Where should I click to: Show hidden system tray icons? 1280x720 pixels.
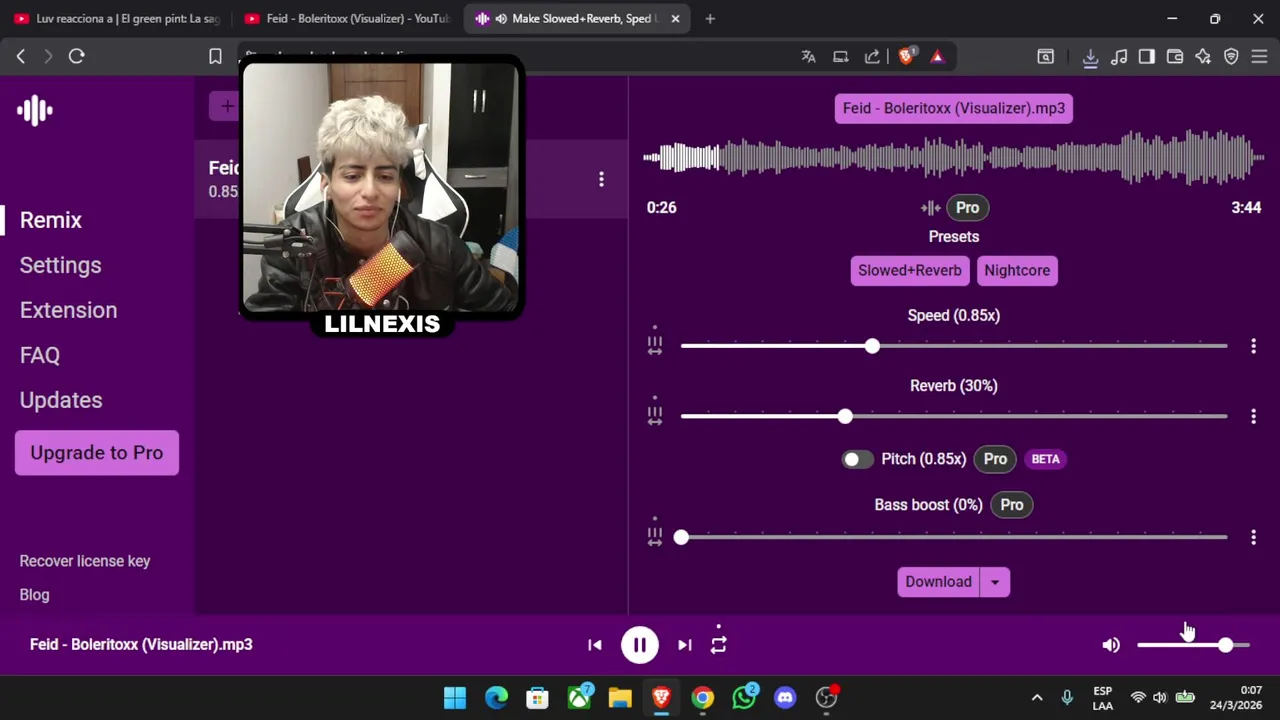point(1037,697)
